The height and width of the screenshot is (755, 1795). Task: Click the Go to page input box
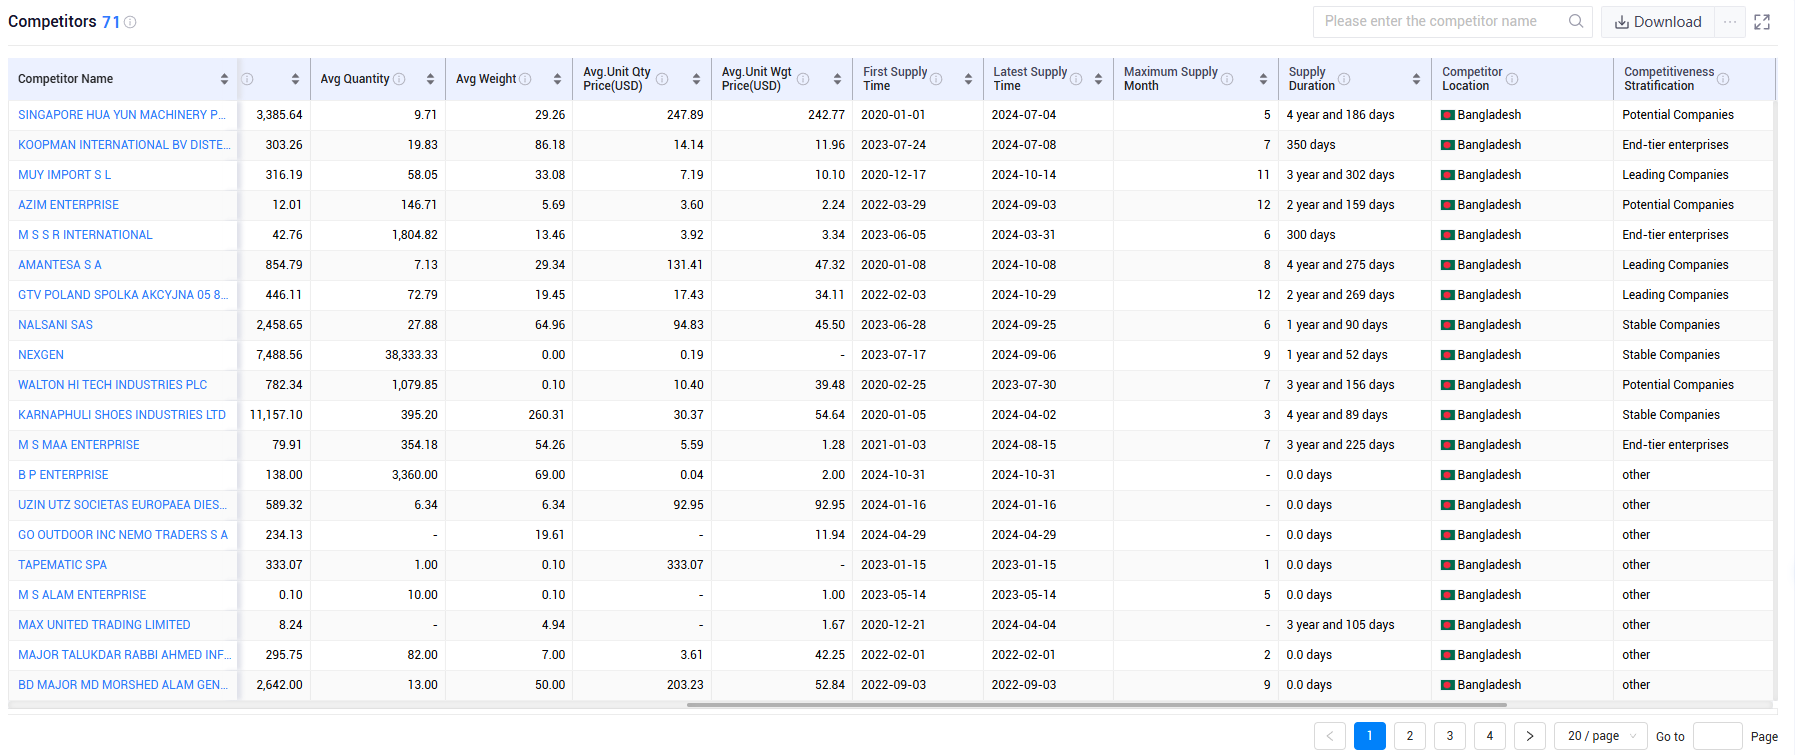(x=1718, y=736)
